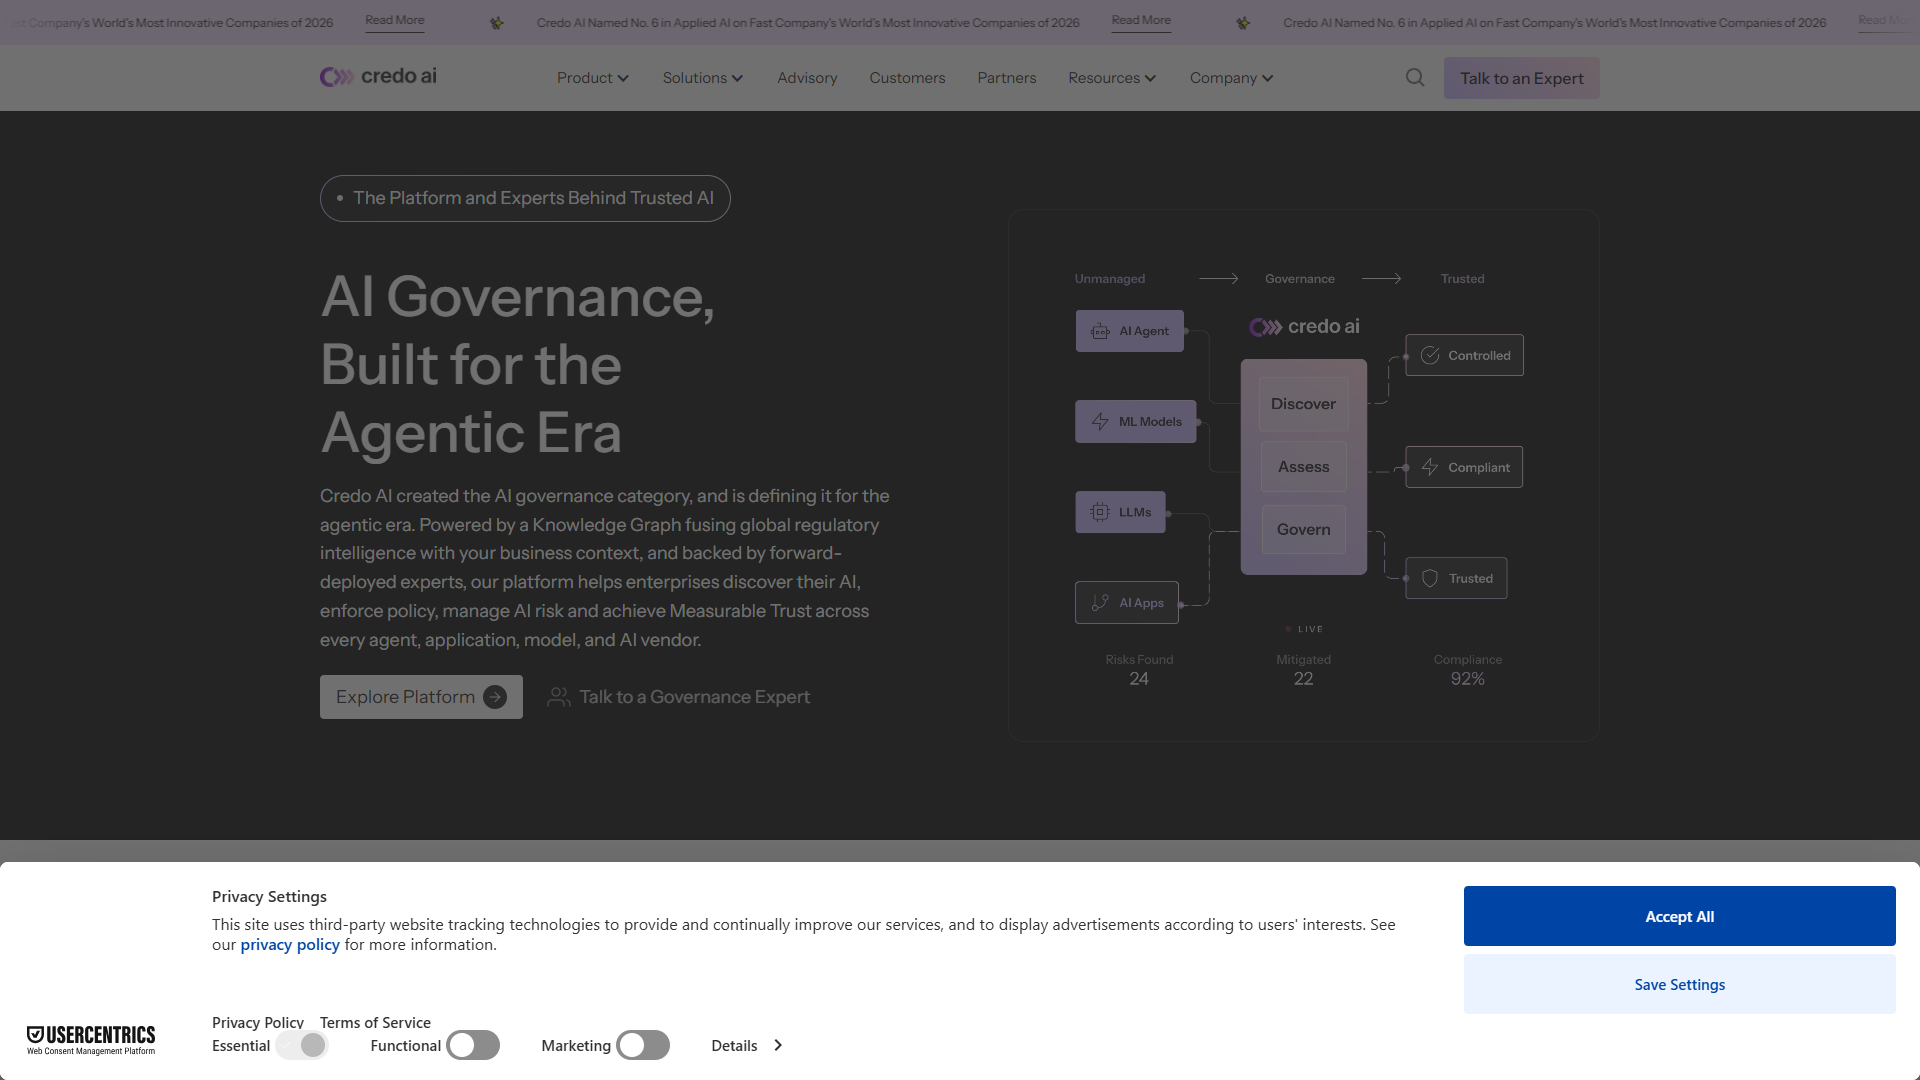Enable the Functional cookies switch
Screen dimensions: 1920x1080
[473, 1046]
